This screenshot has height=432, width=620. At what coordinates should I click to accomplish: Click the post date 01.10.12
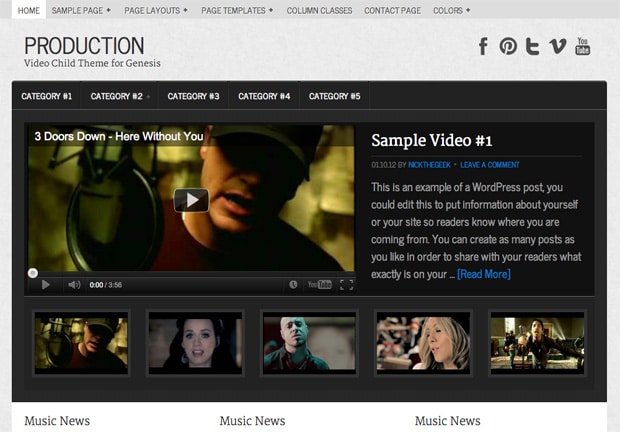click(x=383, y=165)
